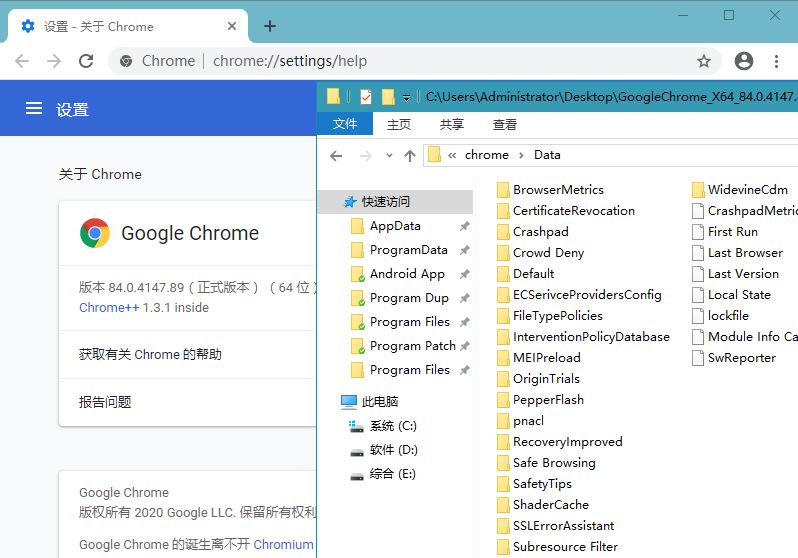The height and width of the screenshot is (558, 798).
Task: Open quick access toolbar customize dropdown
Action: 406,97
